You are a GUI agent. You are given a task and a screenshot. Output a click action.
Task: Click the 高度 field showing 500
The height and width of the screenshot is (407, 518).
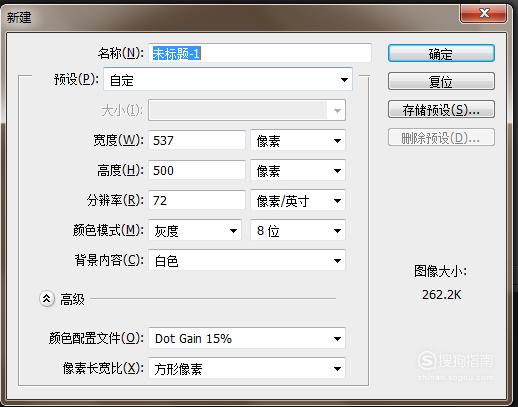pyautogui.click(x=197, y=170)
